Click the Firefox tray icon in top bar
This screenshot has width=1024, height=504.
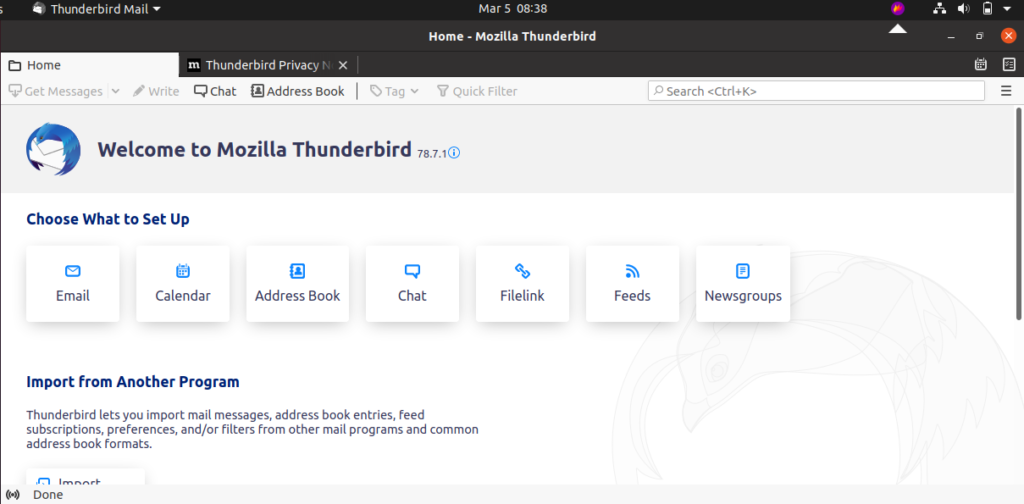898,9
